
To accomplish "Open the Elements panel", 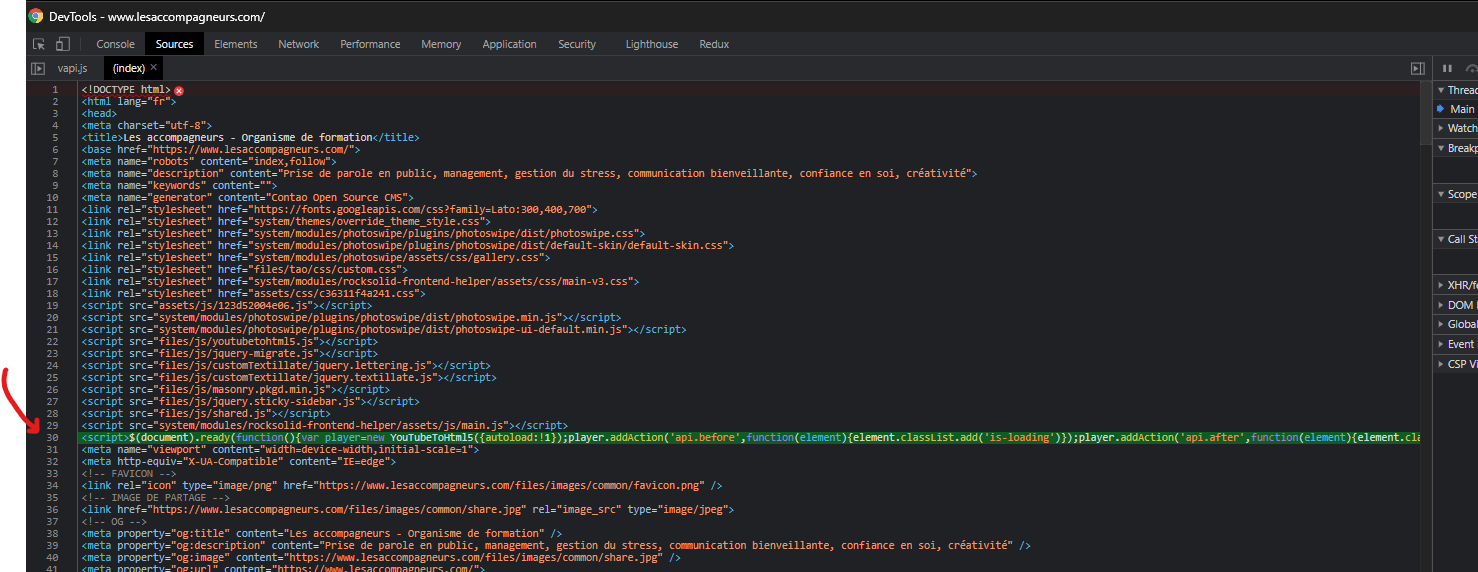I will [236, 44].
